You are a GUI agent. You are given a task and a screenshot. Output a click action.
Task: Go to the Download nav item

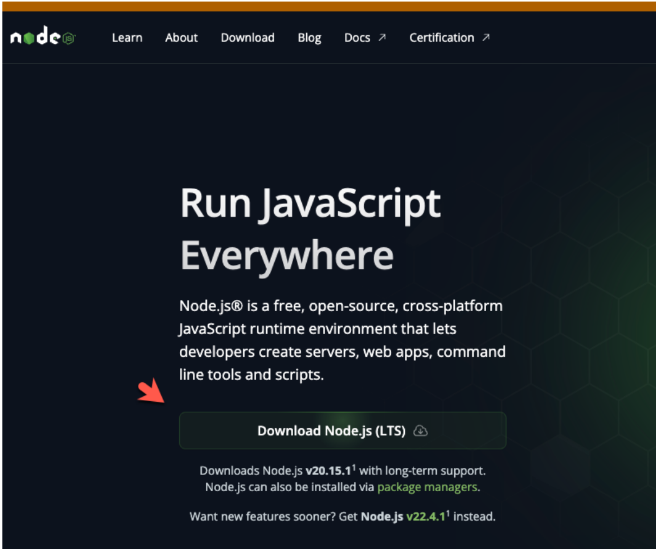(248, 38)
